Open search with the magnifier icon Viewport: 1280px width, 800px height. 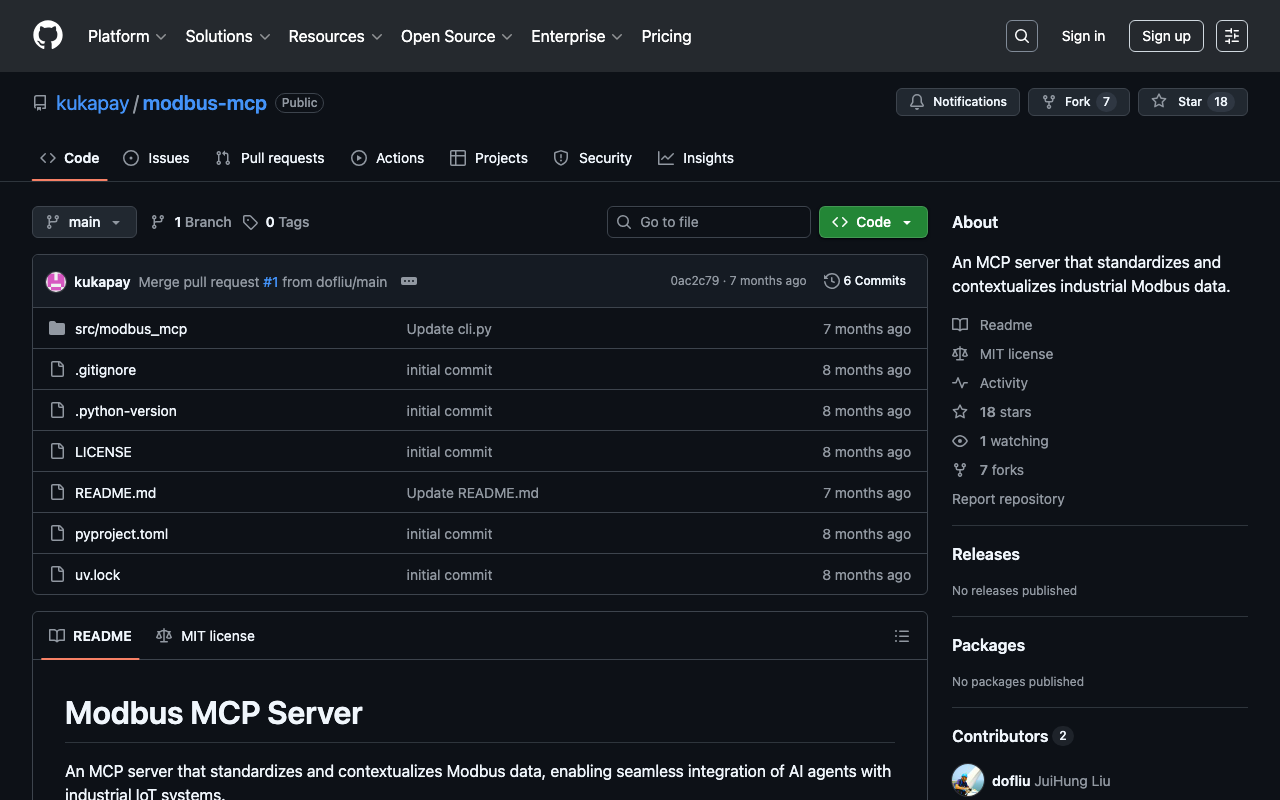pos(1021,36)
